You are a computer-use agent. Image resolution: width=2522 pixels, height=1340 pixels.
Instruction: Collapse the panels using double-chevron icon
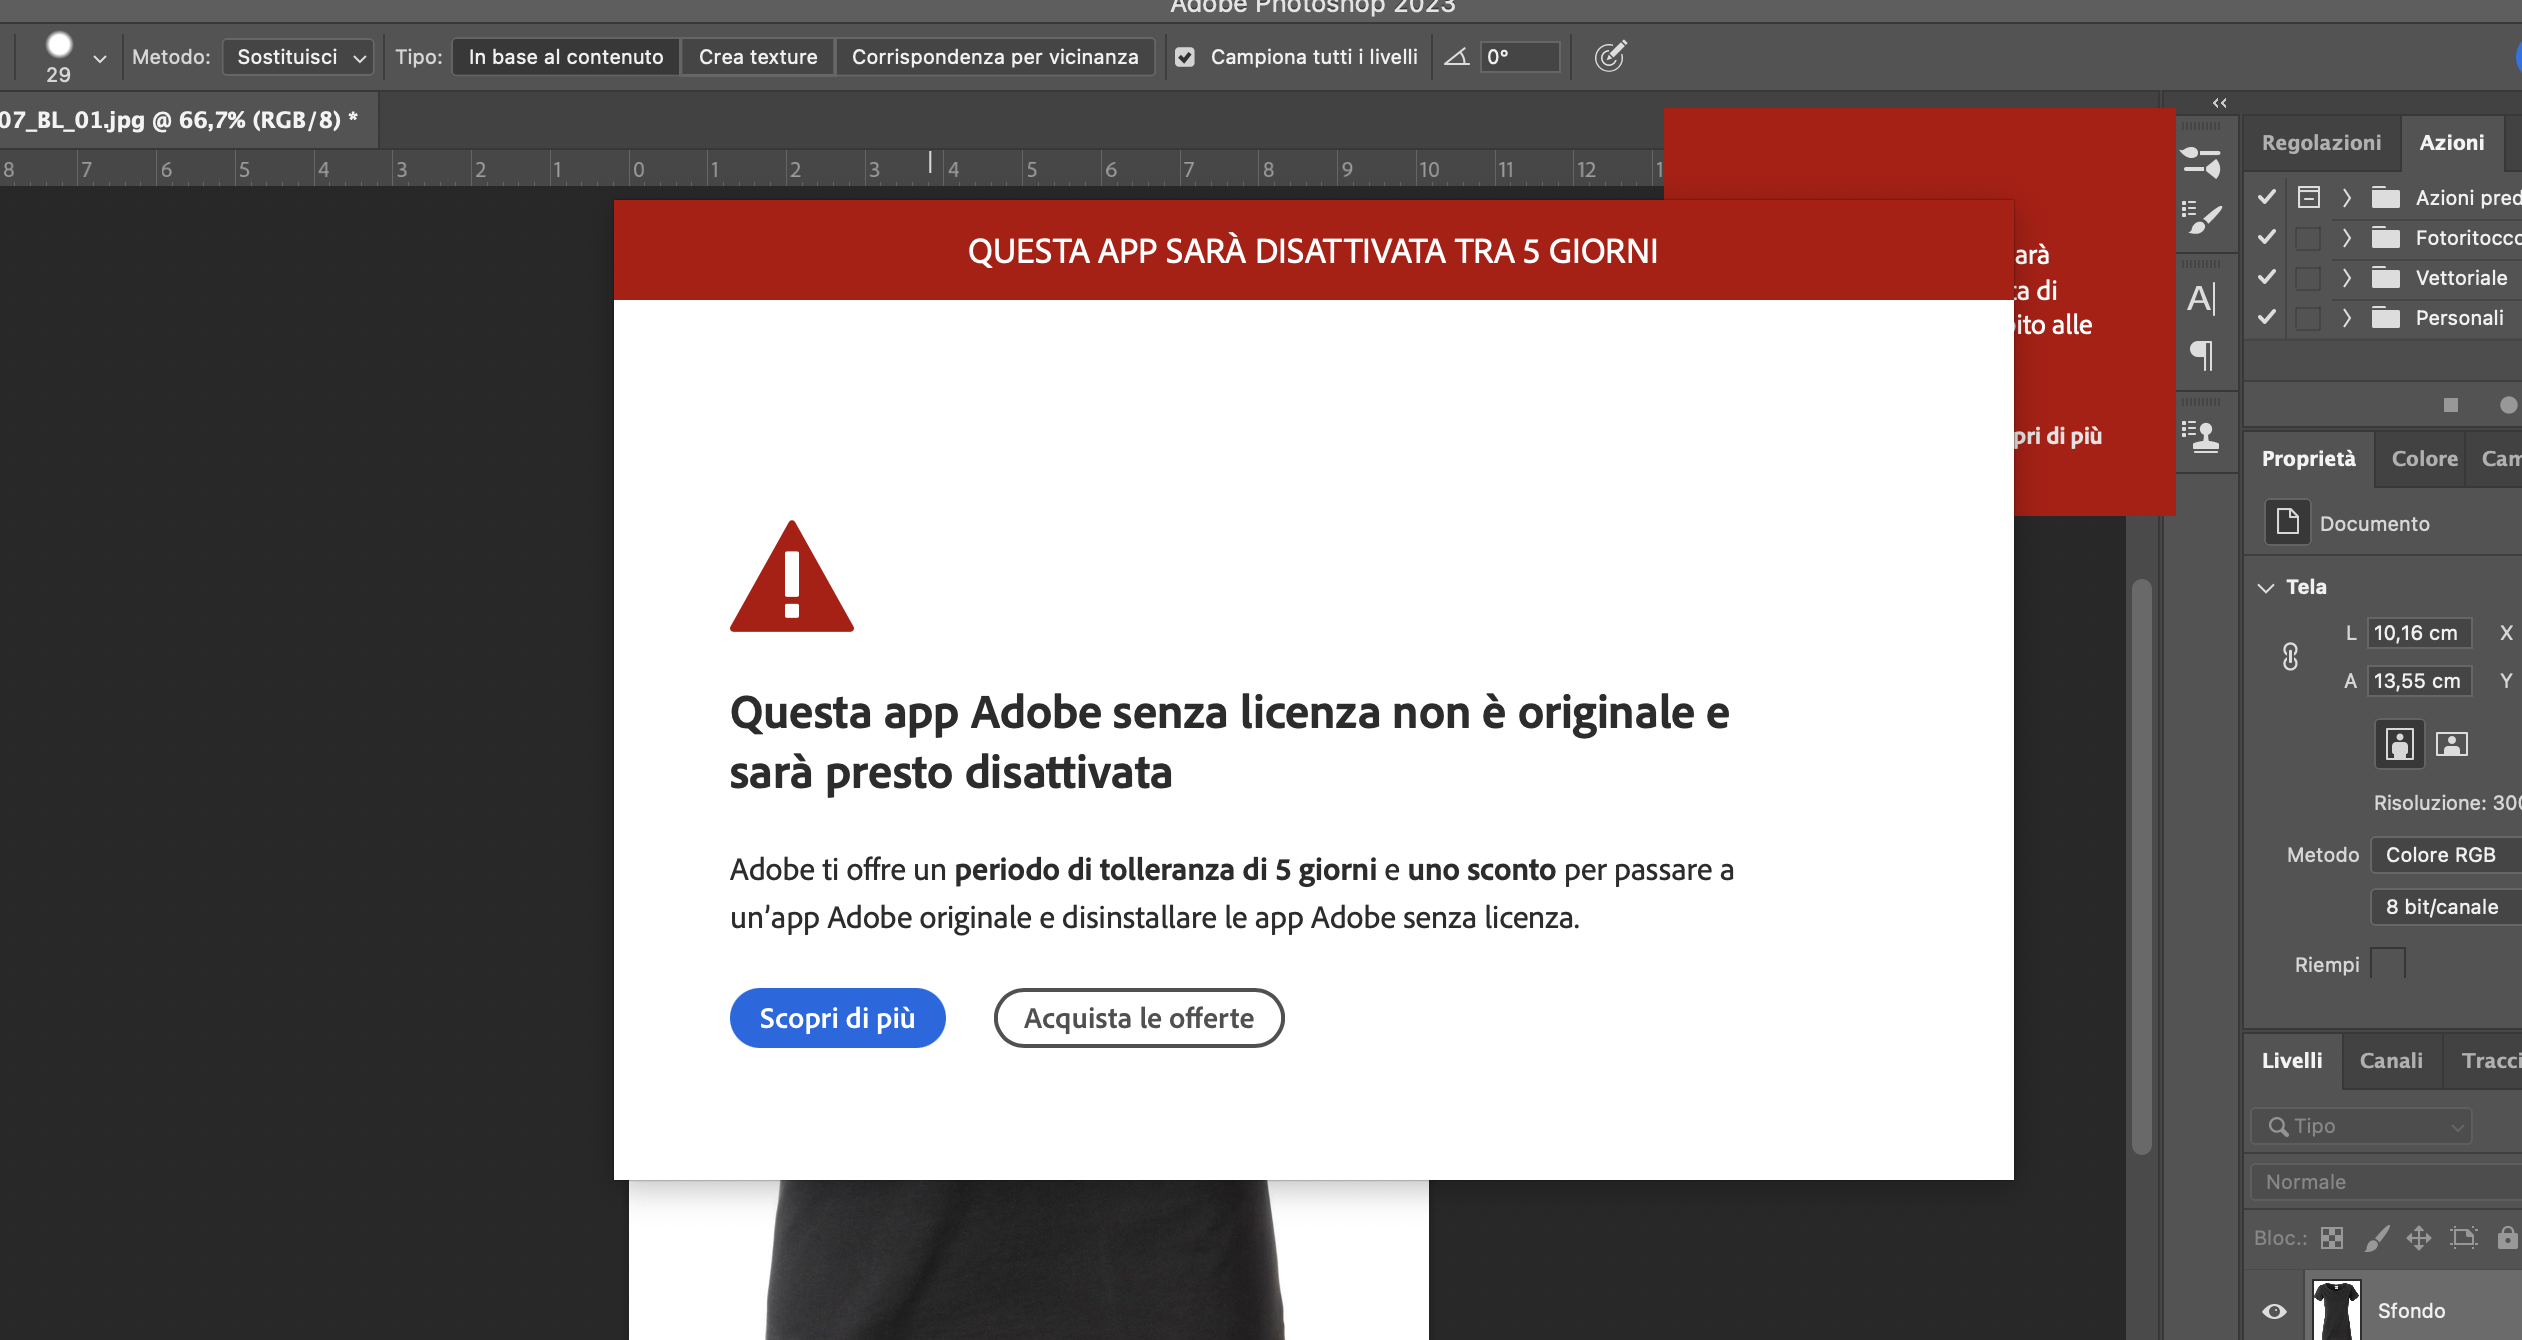click(x=2220, y=103)
